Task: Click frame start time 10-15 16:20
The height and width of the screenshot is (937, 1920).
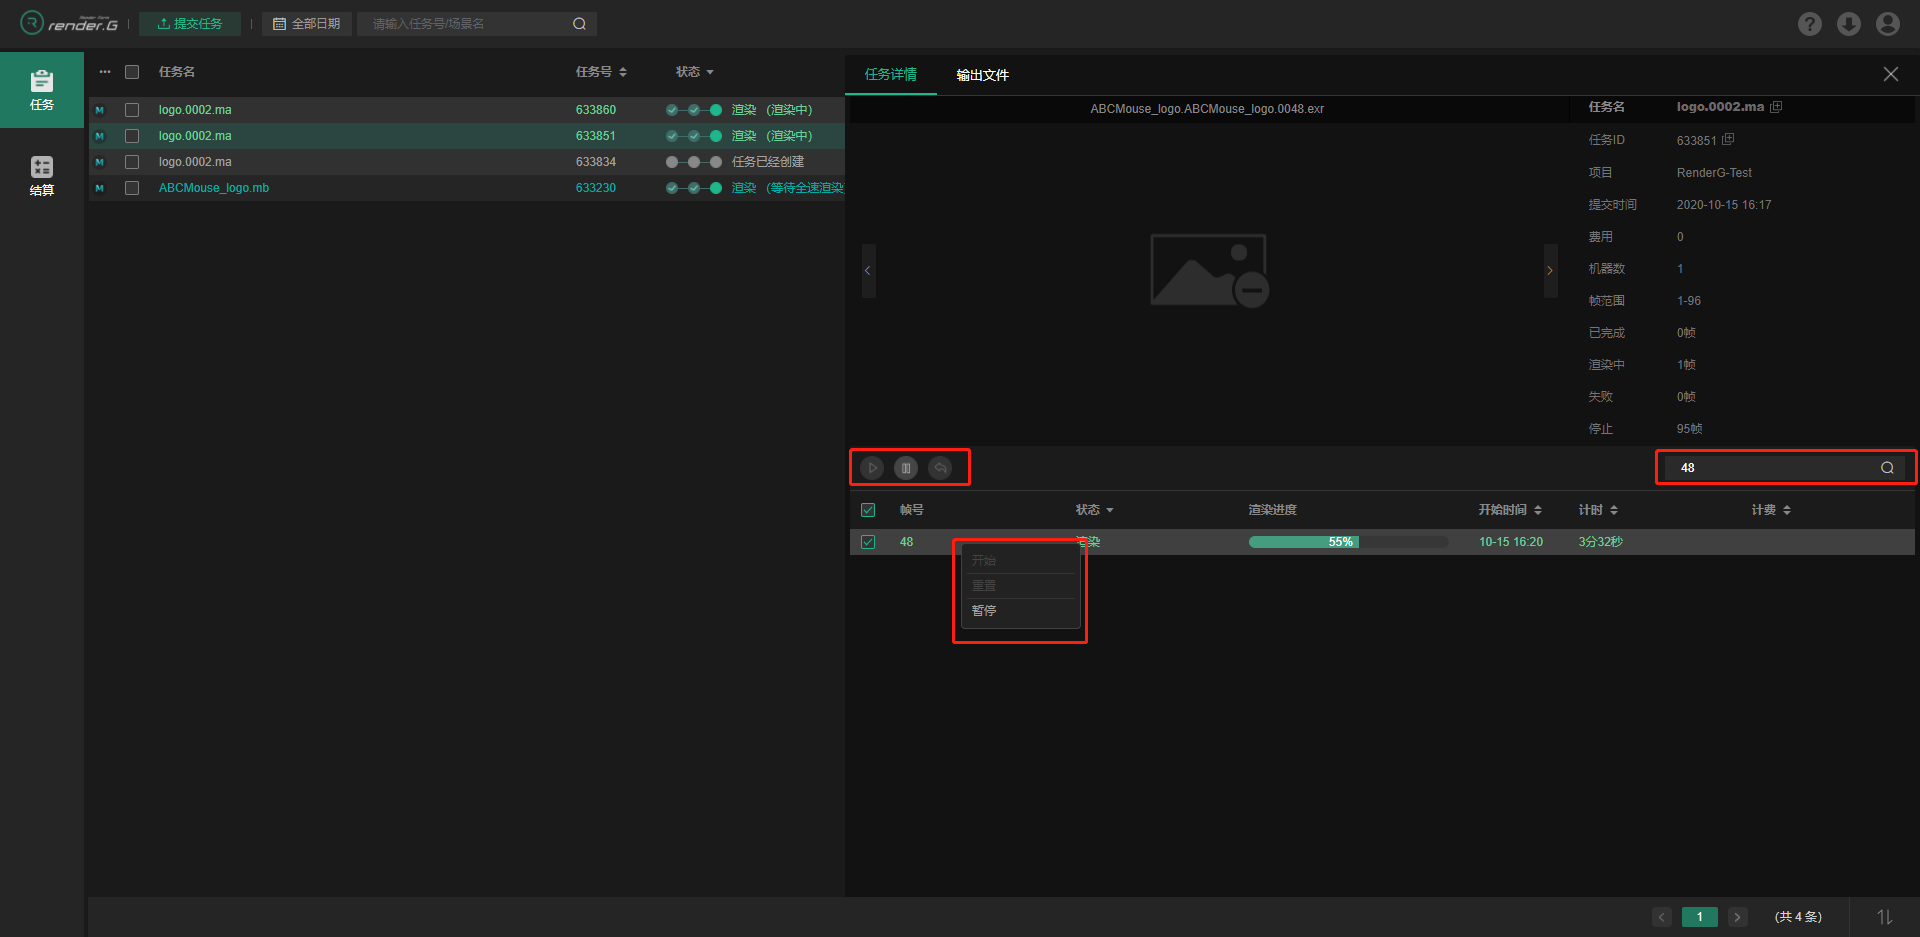Action: 1511,542
